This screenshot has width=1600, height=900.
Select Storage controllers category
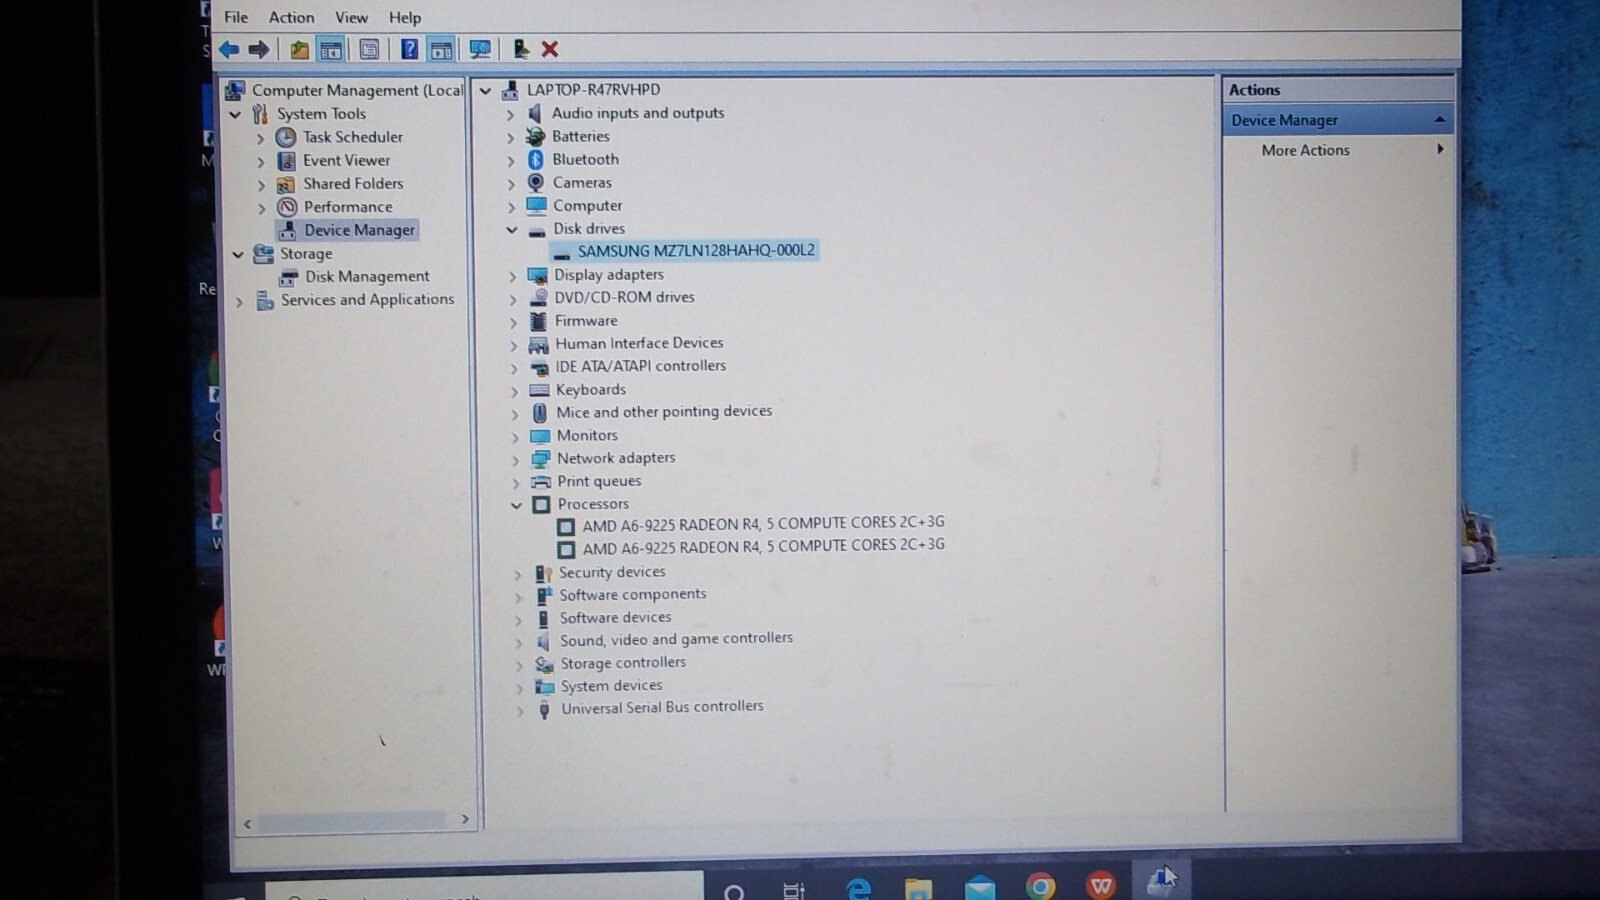coord(622,663)
